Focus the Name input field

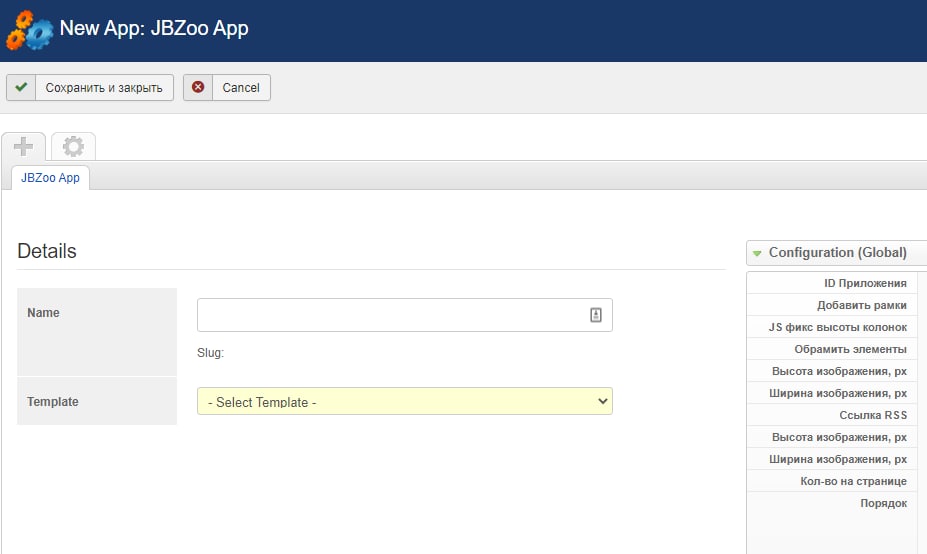click(404, 315)
